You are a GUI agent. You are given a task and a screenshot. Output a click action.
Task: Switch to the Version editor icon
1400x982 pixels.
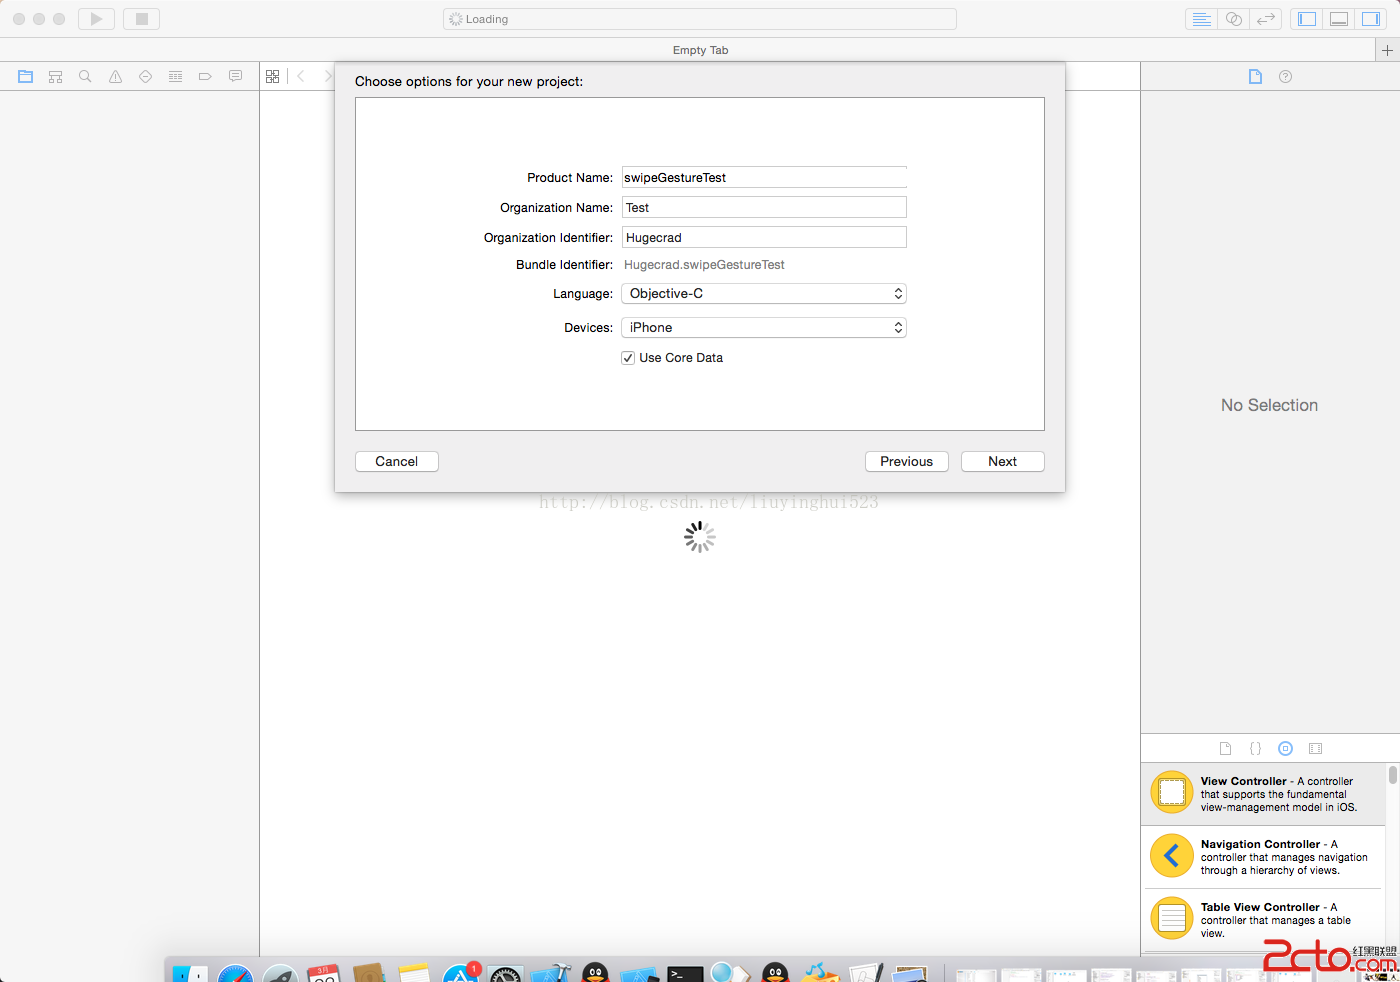point(1266,19)
